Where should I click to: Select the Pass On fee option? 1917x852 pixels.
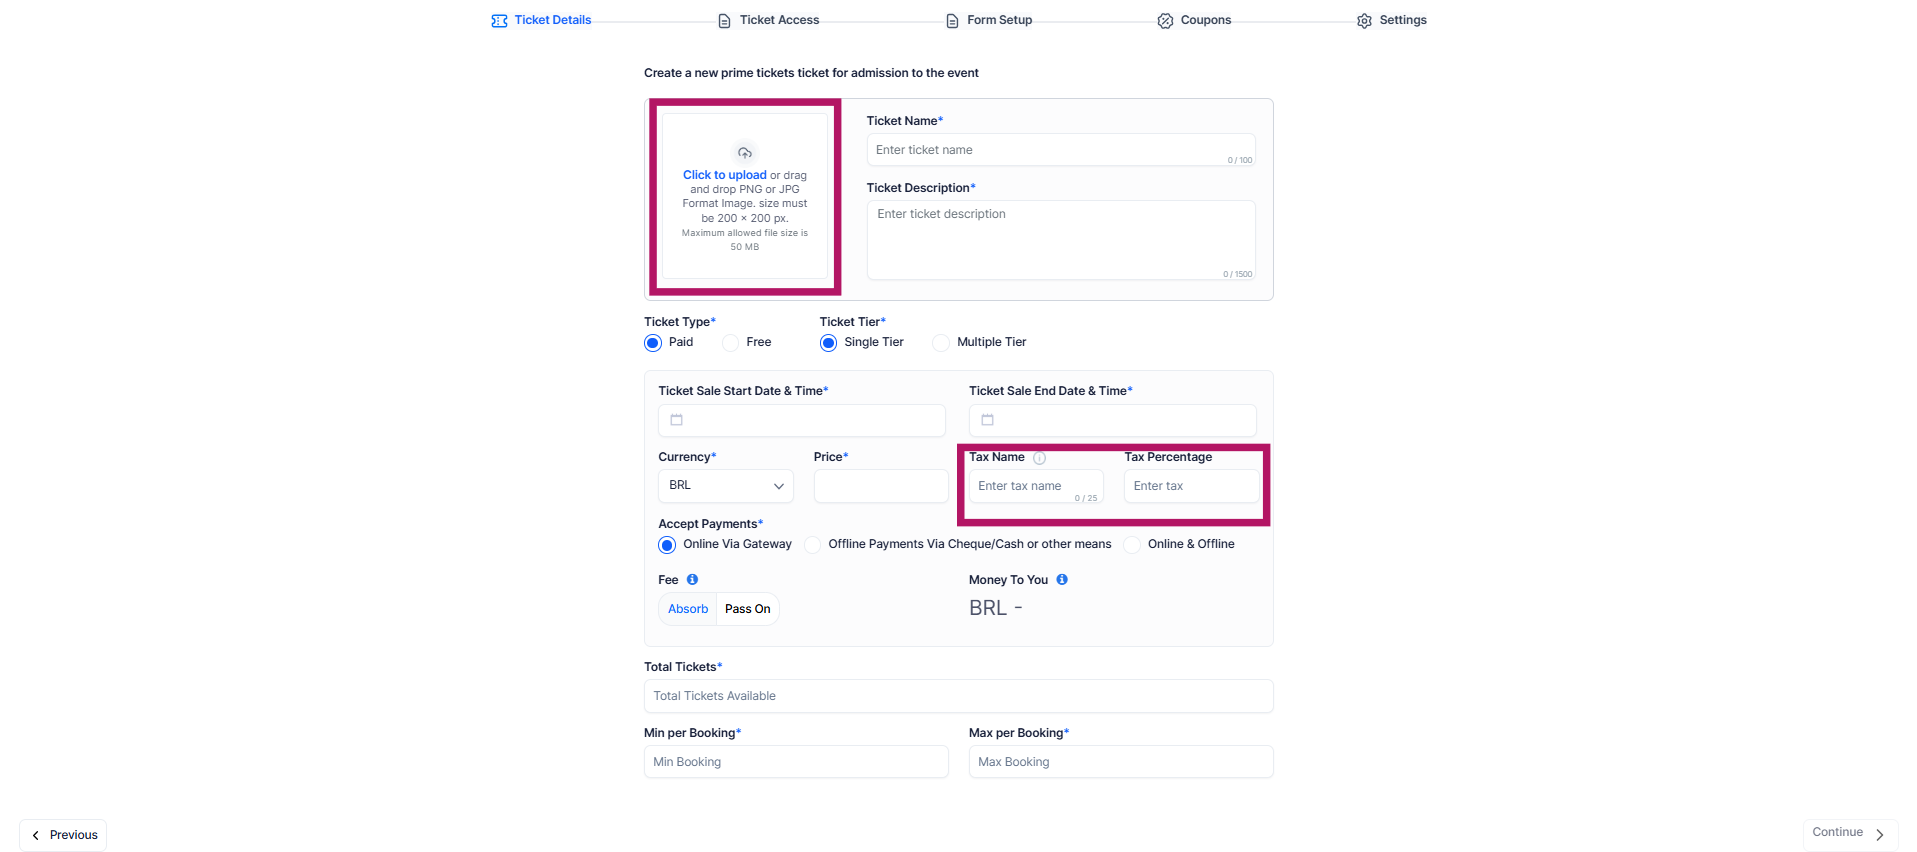(x=748, y=609)
